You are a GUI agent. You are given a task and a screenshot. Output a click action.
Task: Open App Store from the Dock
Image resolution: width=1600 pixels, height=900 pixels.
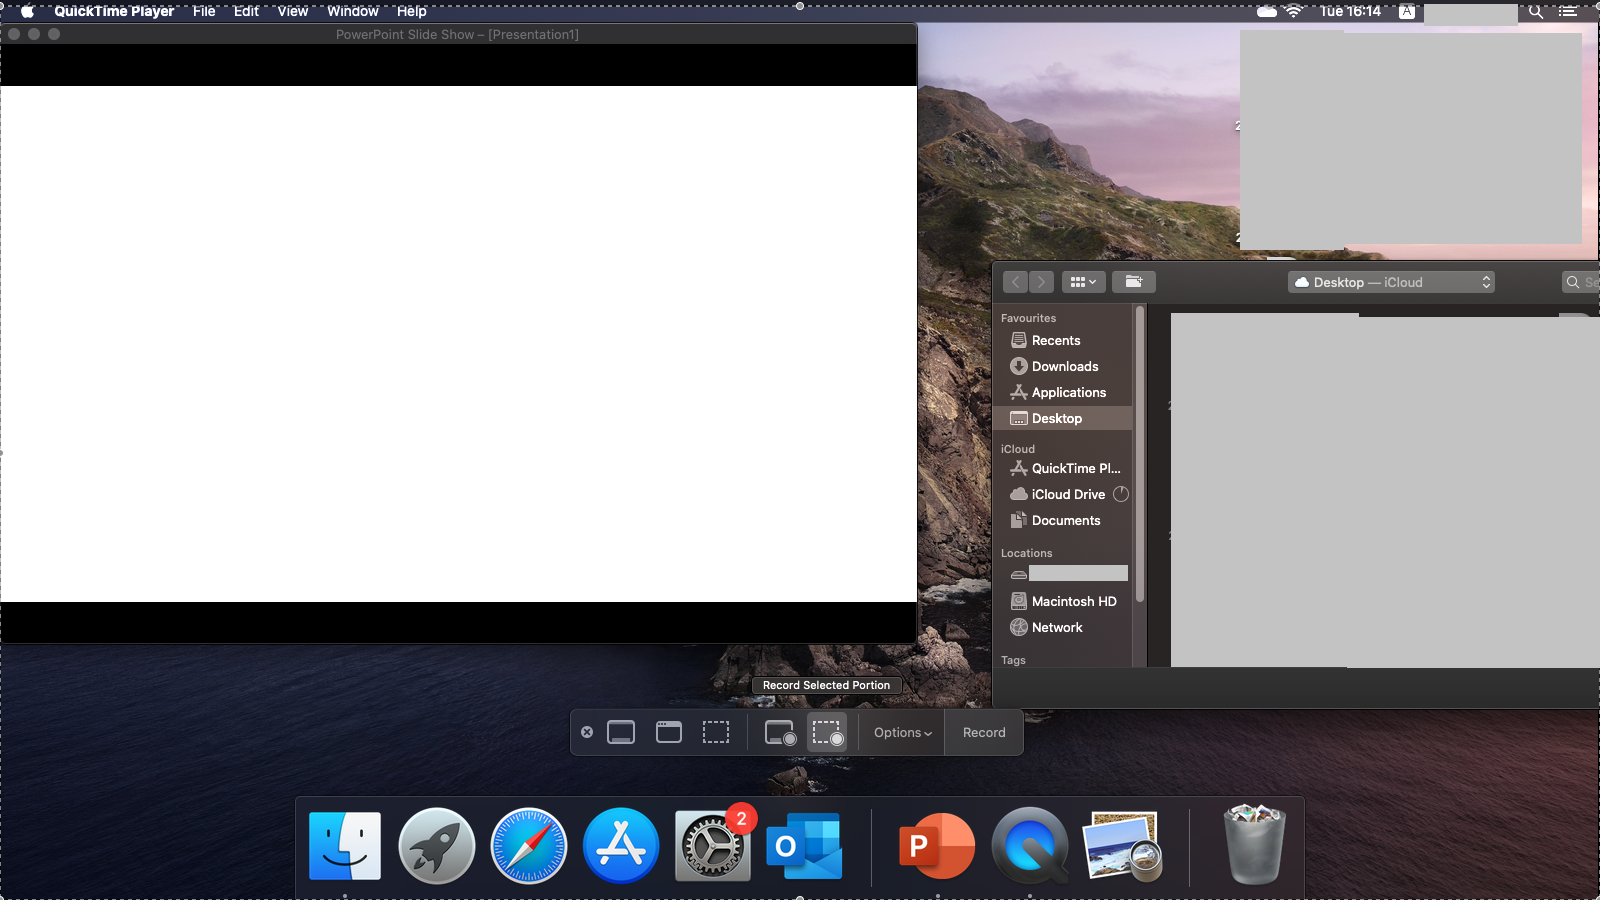621,846
